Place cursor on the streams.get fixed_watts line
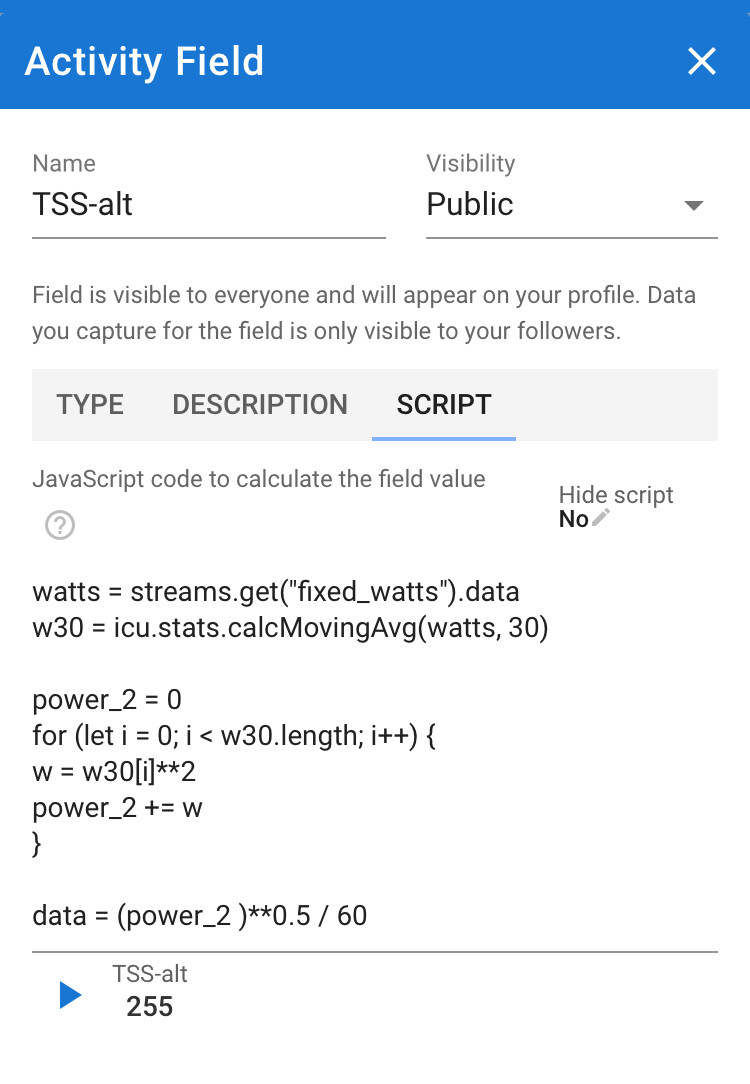 pyautogui.click(x=276, y=592)
